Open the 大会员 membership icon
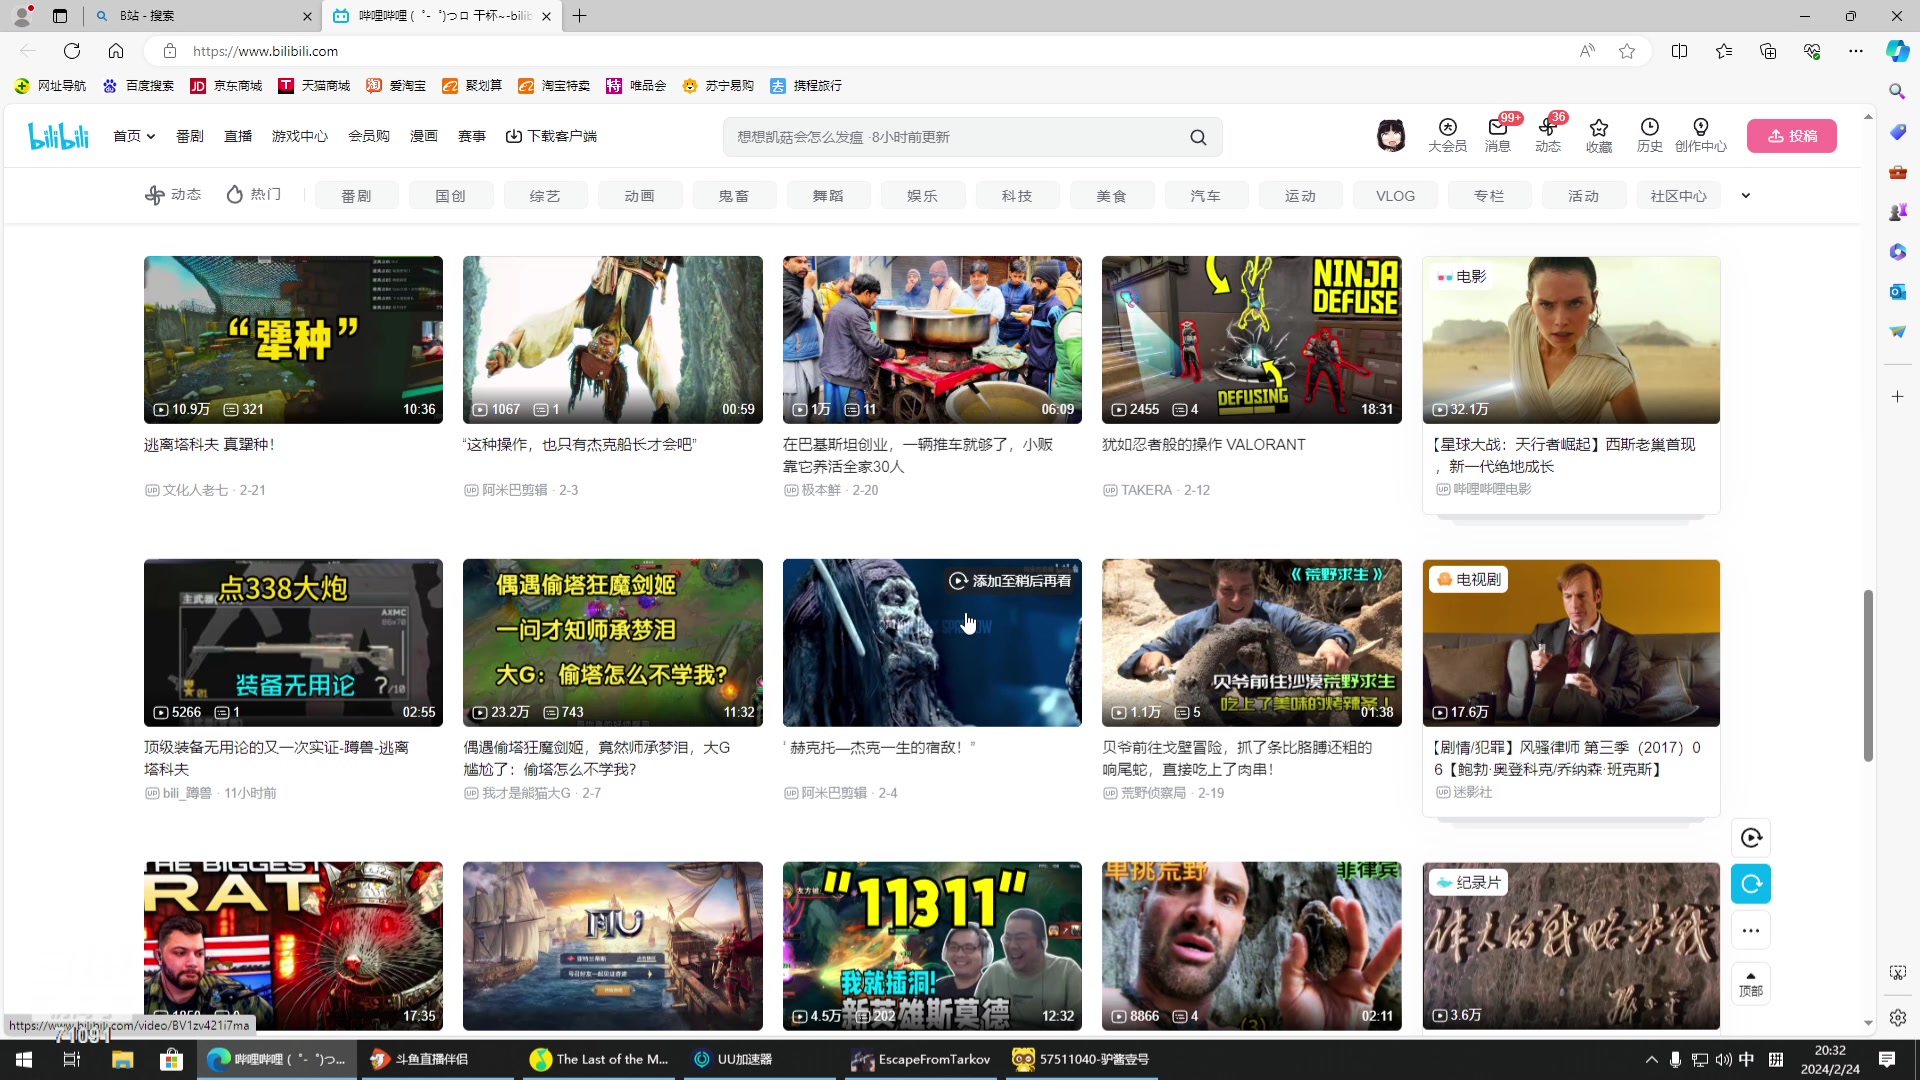1920x1080 pixels. tap(1447, 136)
